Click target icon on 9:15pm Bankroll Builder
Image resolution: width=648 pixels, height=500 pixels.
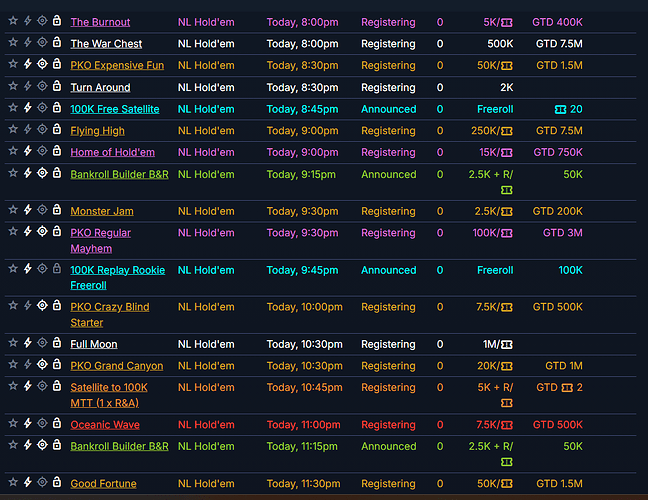point(42,173)
